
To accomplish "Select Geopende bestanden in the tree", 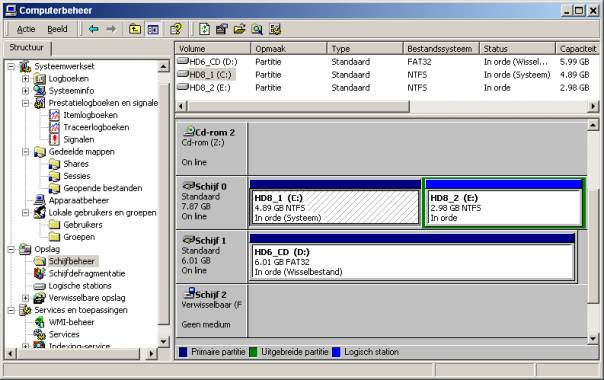I will coord(102,188).
